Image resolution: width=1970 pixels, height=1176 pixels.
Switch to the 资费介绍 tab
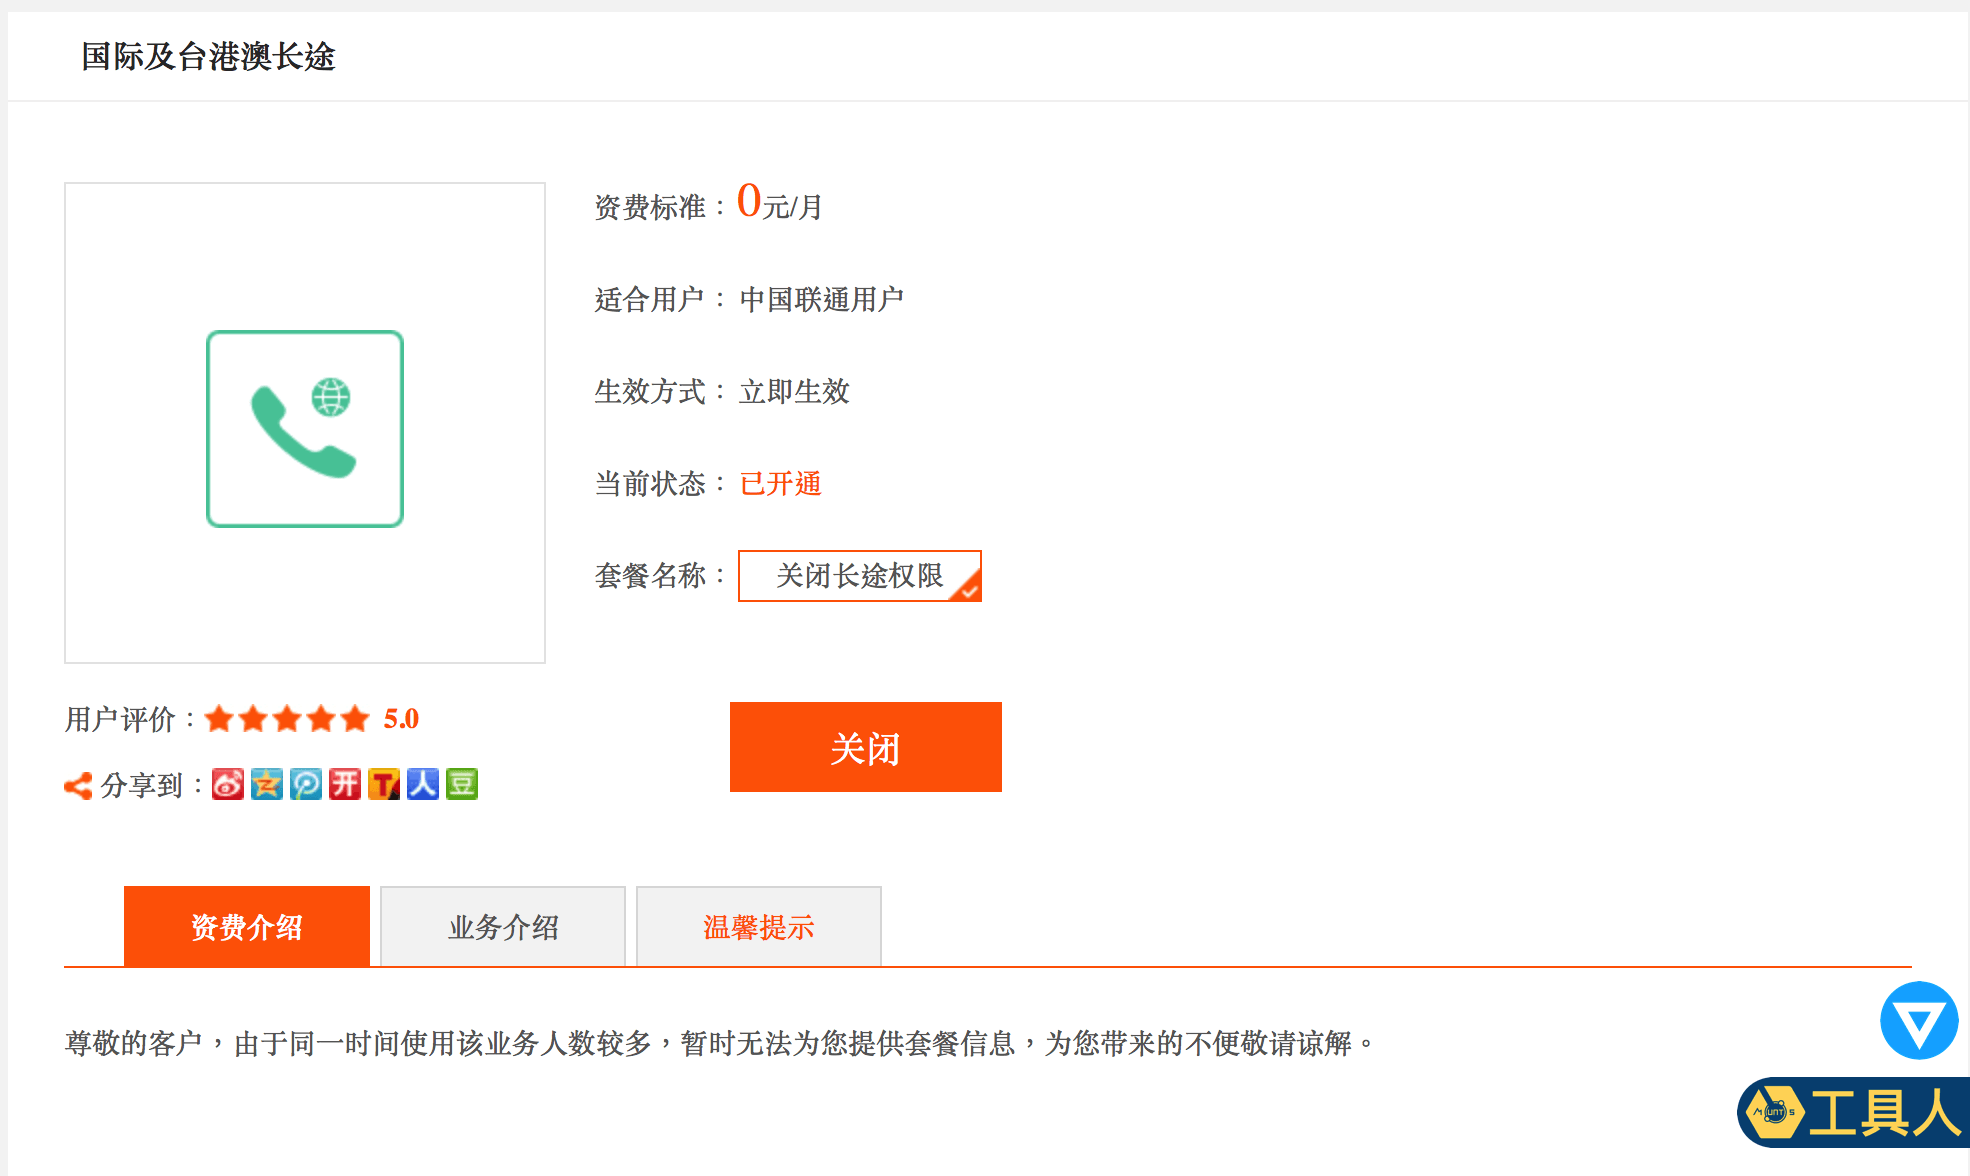[247, 926]
